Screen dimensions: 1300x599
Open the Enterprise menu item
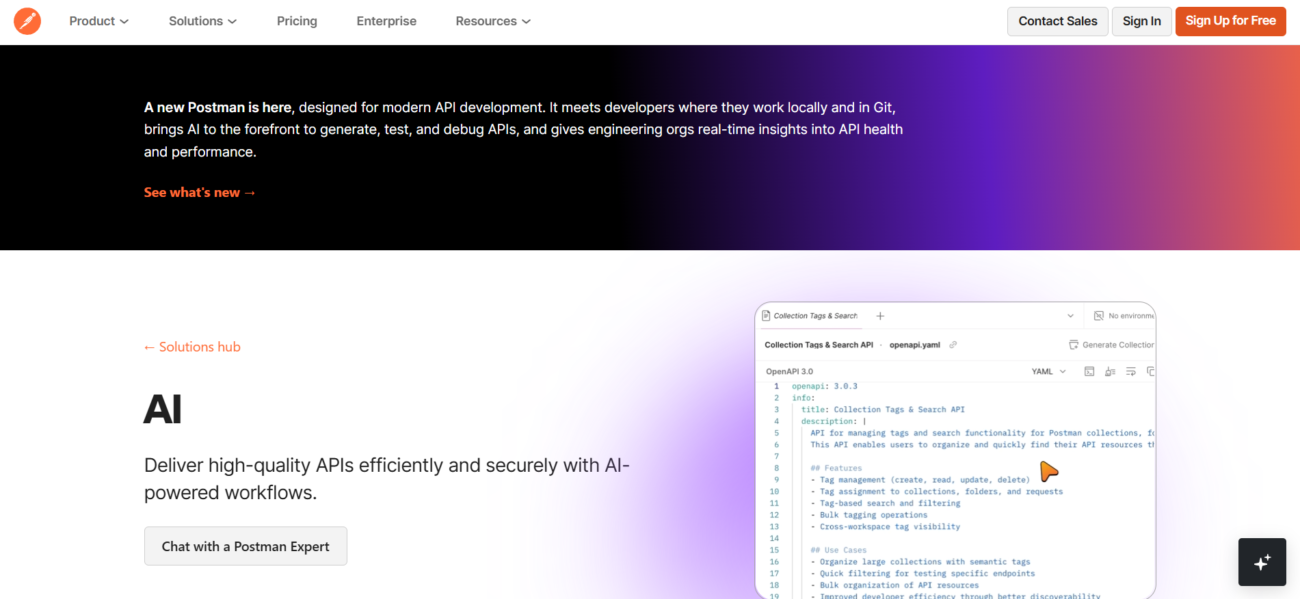386,21
